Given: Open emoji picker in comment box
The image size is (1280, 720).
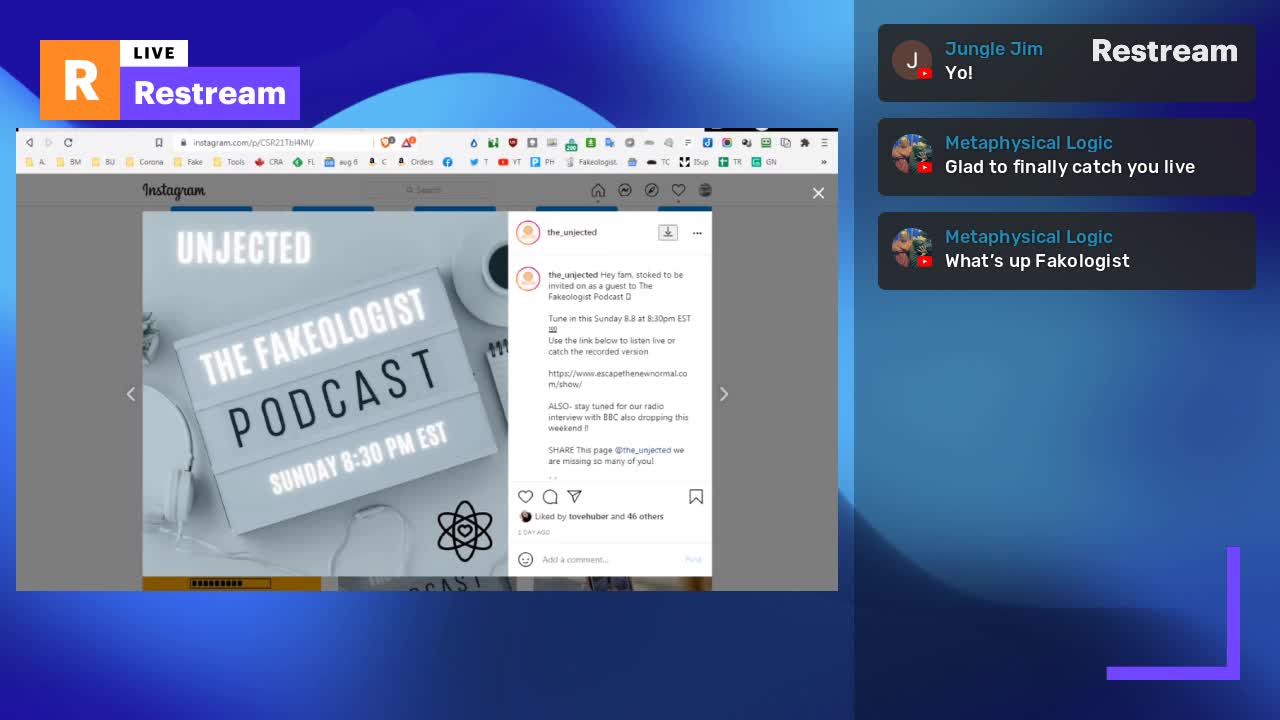Looking at the screenshot, I should [526, 559].
